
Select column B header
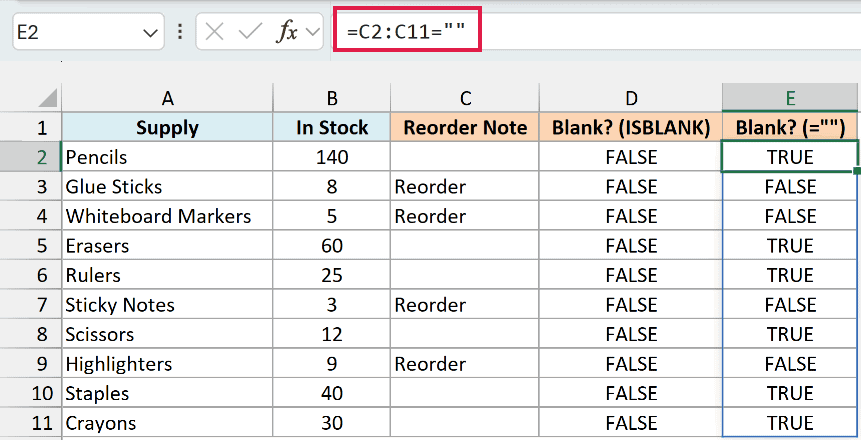point(332,98)
